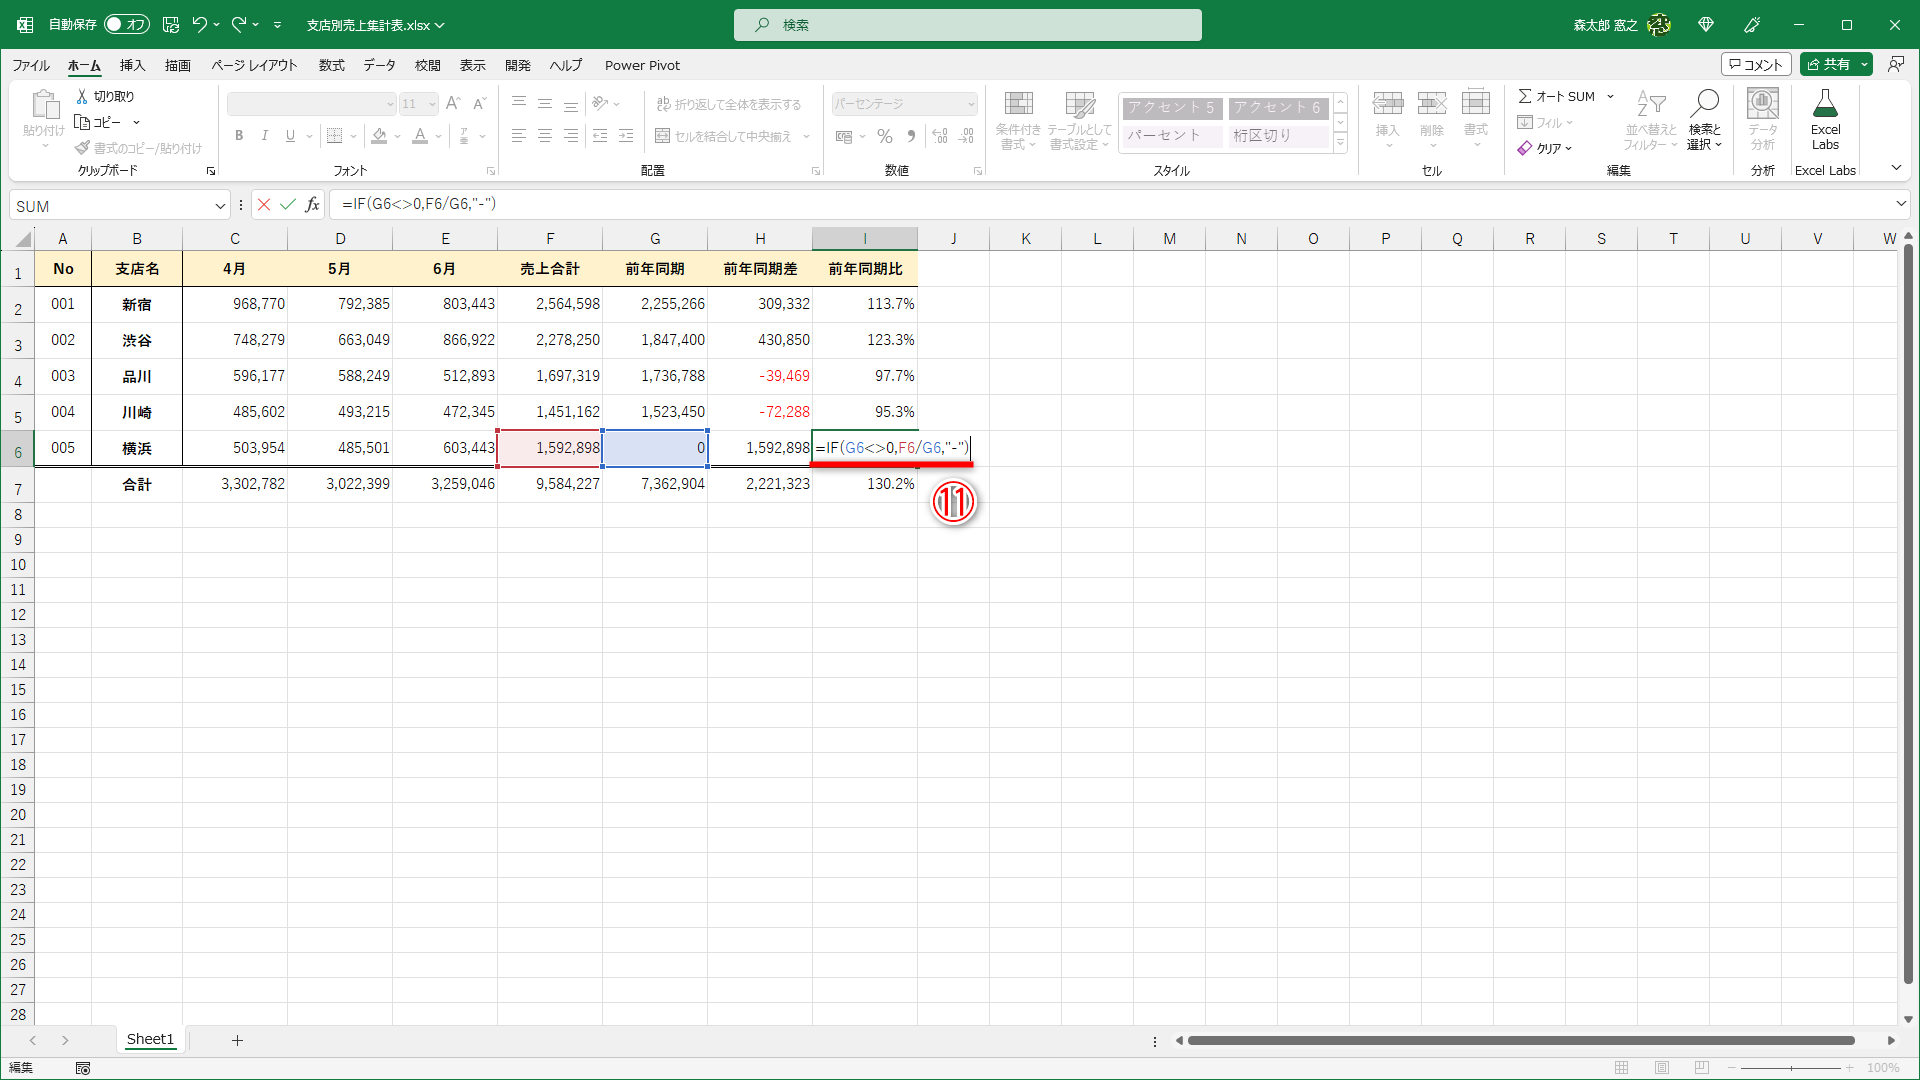The height and width of the screenshot is (1080, 1920).
Task: Expand the Name Box dropdown
Action: click(x=220, y=206)
